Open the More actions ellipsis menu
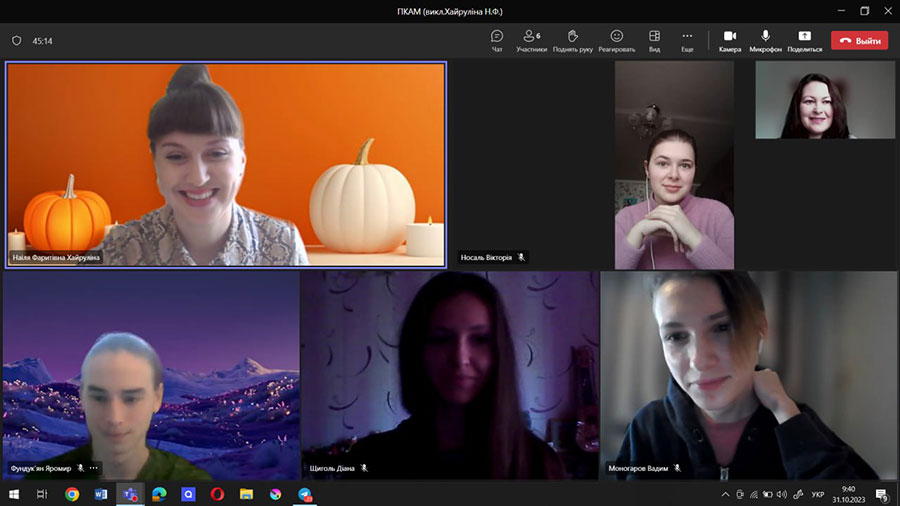The image size is (900, 506). pos(687,41)
